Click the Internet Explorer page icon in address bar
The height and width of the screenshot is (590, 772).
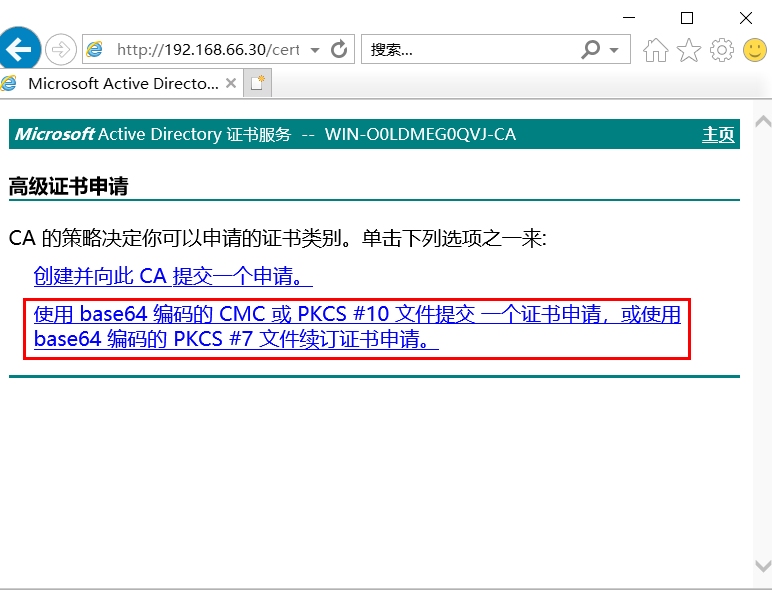[x=95, y=49]
